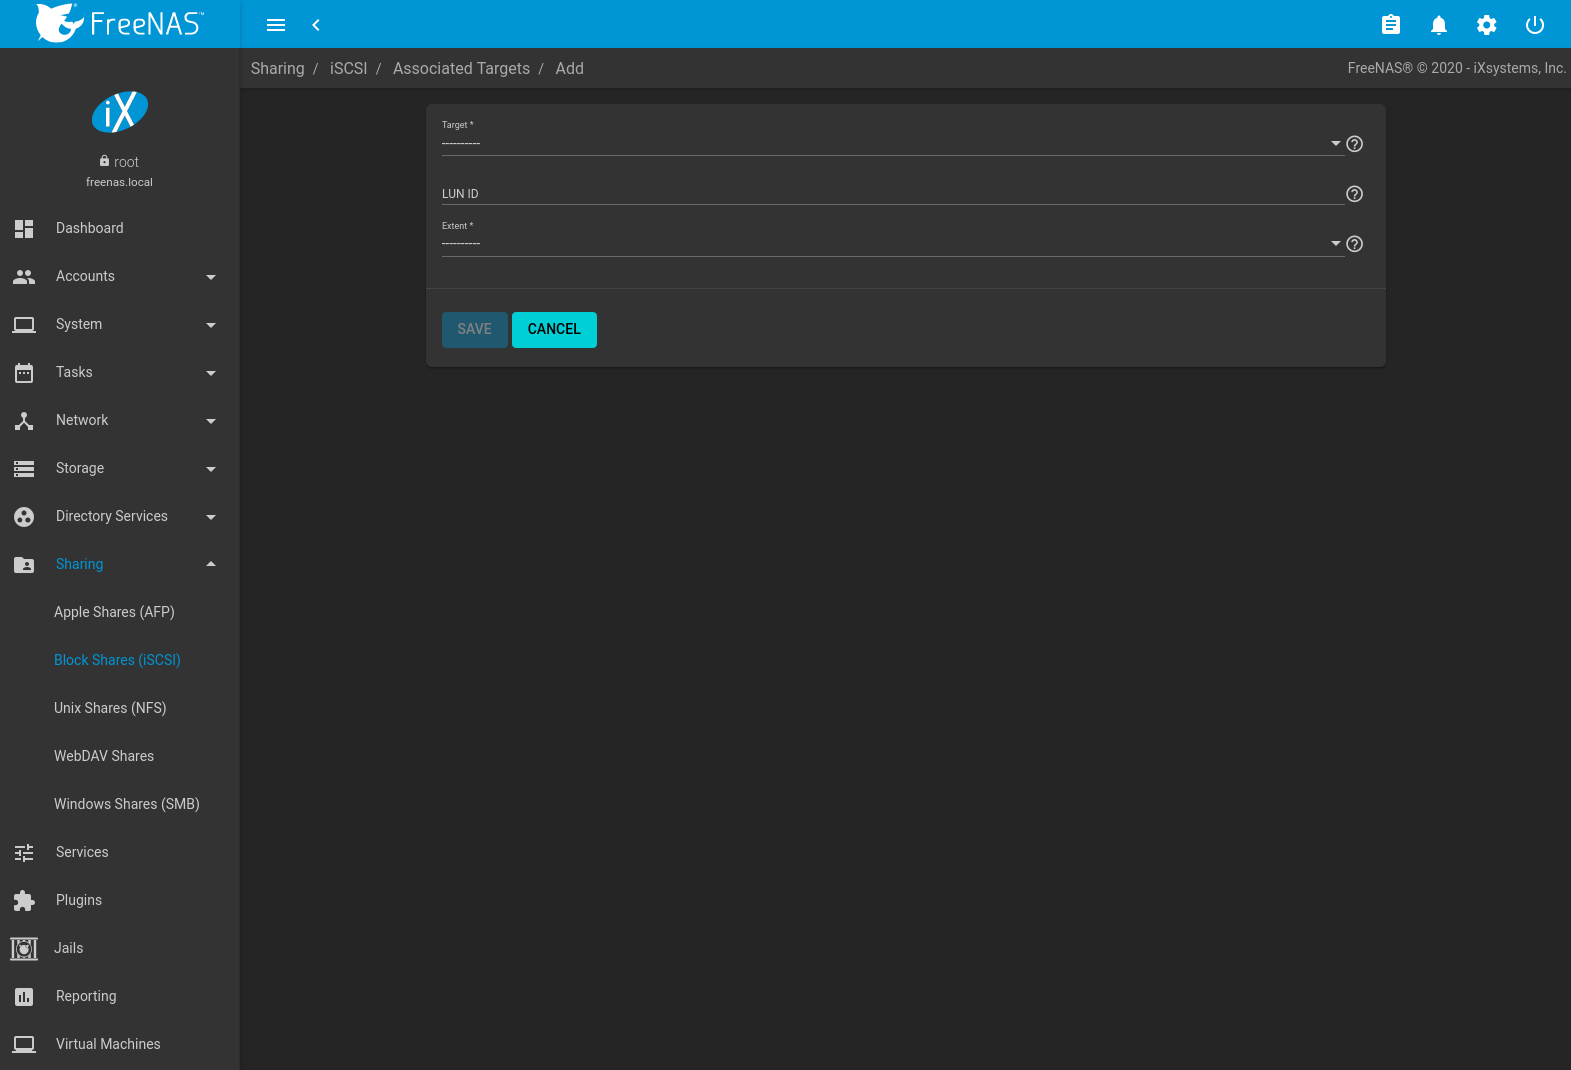This screenshot has height=1070, width=1571.
Task: Show help for the LUN ID field
Action: click(1354, 194)
